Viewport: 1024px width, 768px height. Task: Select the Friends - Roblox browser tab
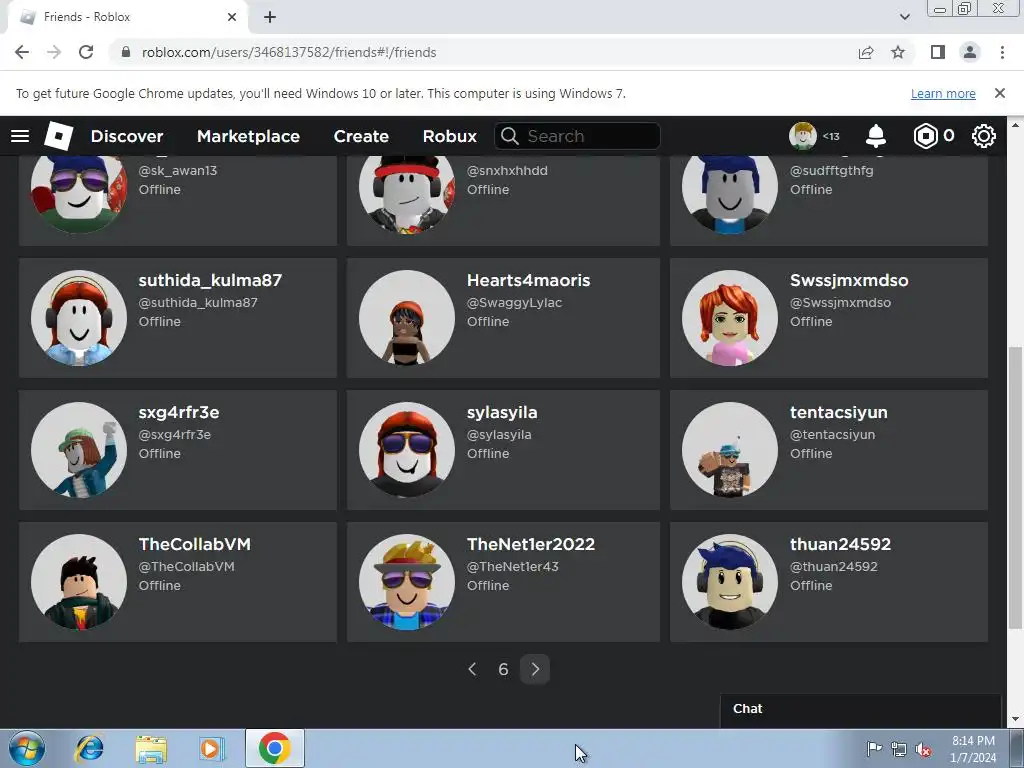click(x=128, y=17)
